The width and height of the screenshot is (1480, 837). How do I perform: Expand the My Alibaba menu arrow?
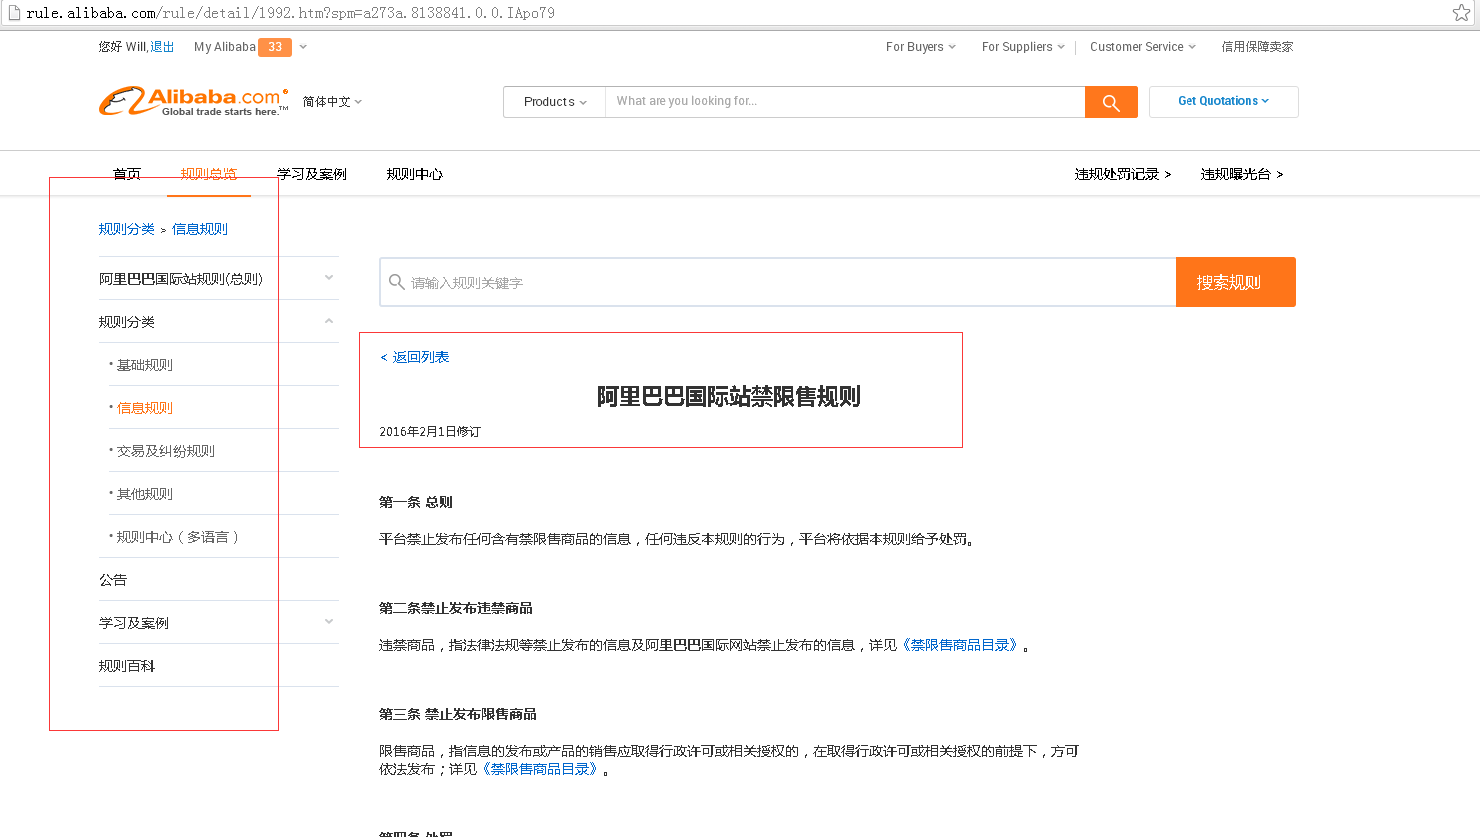(x=303, y=47)
